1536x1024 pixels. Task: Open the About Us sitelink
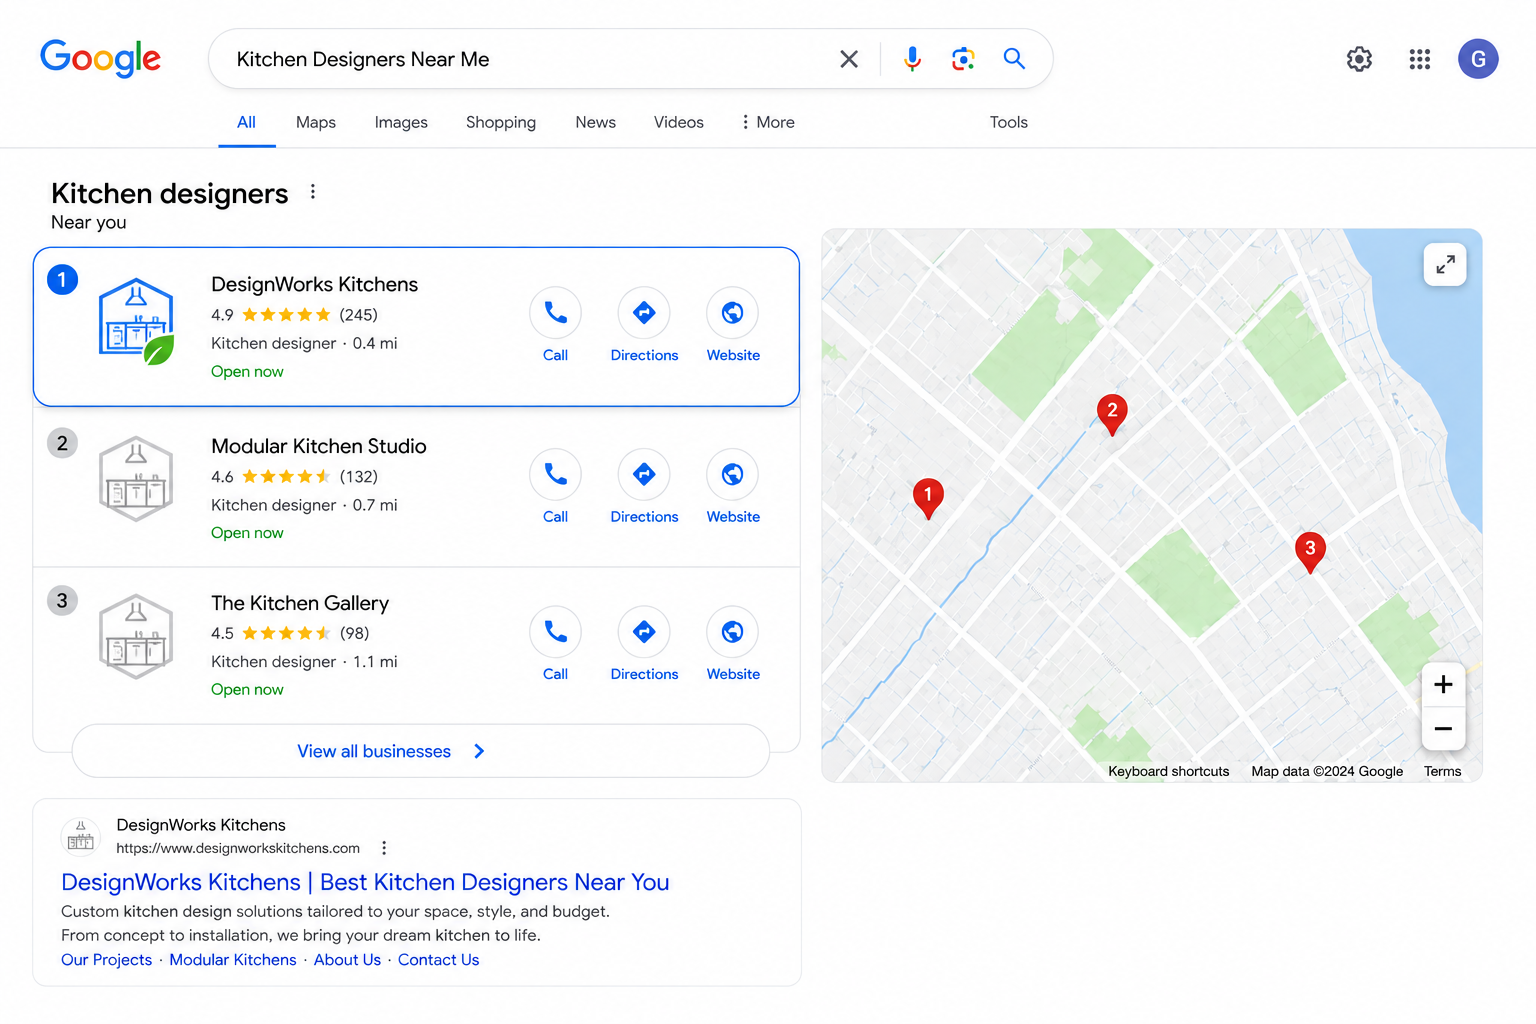click(x=347, y=960)
